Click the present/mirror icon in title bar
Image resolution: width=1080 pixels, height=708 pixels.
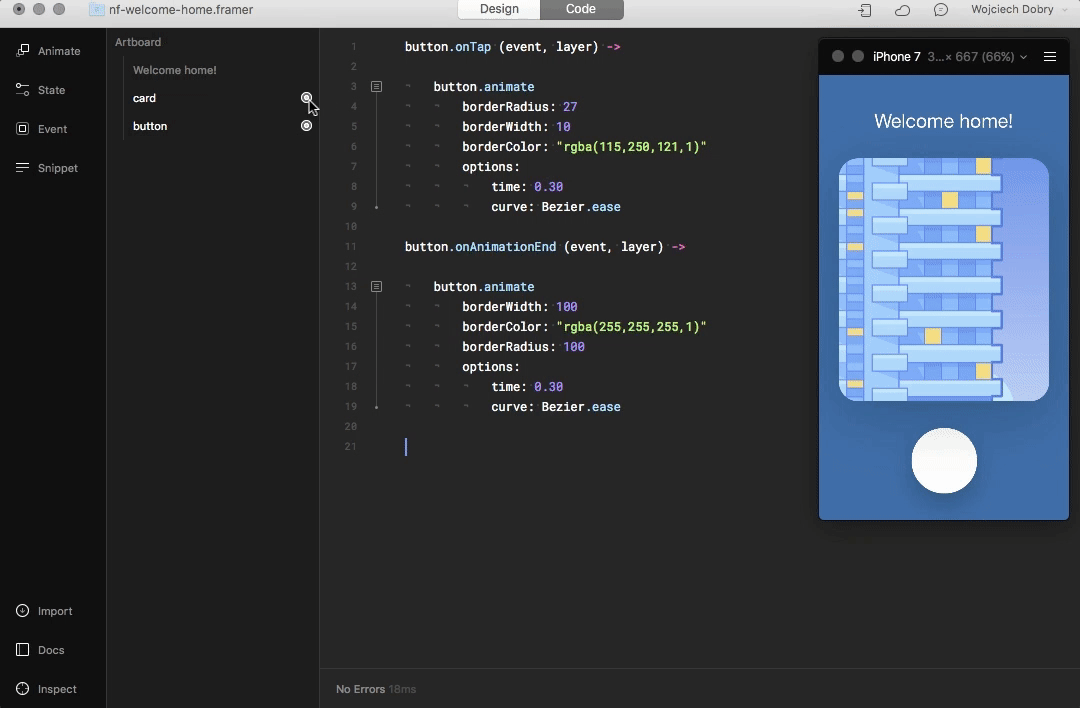coord(864,10)
